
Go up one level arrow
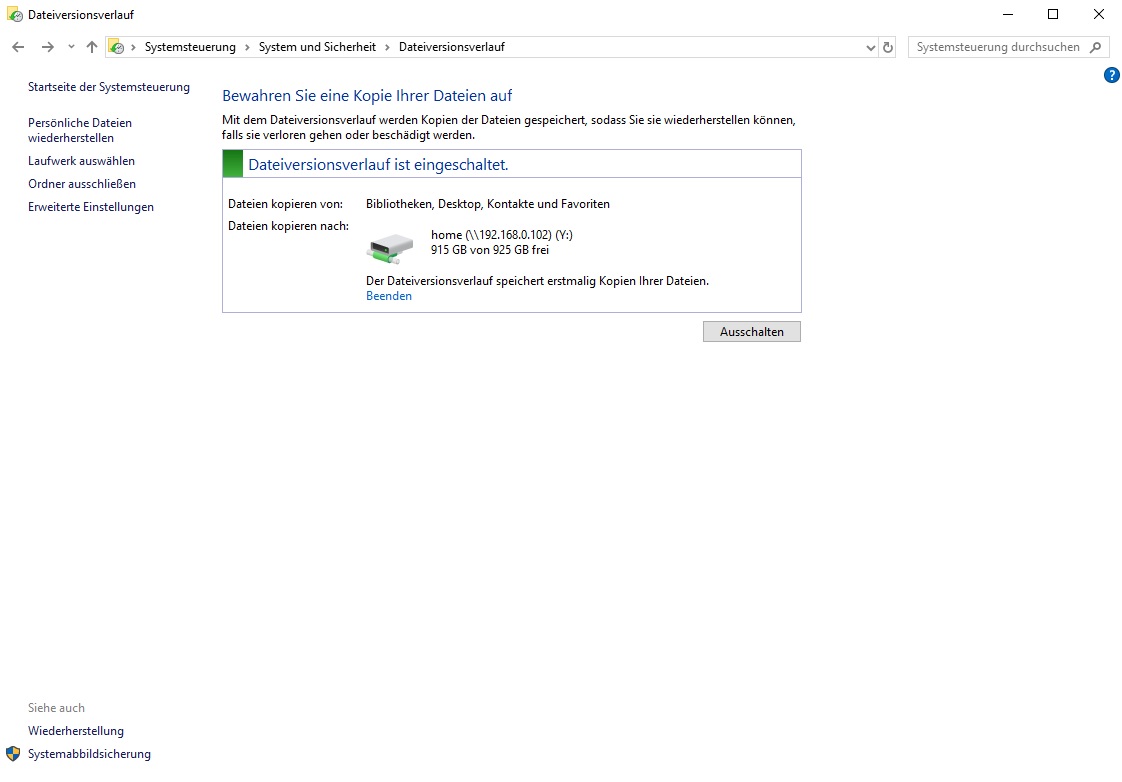point(92,47)
